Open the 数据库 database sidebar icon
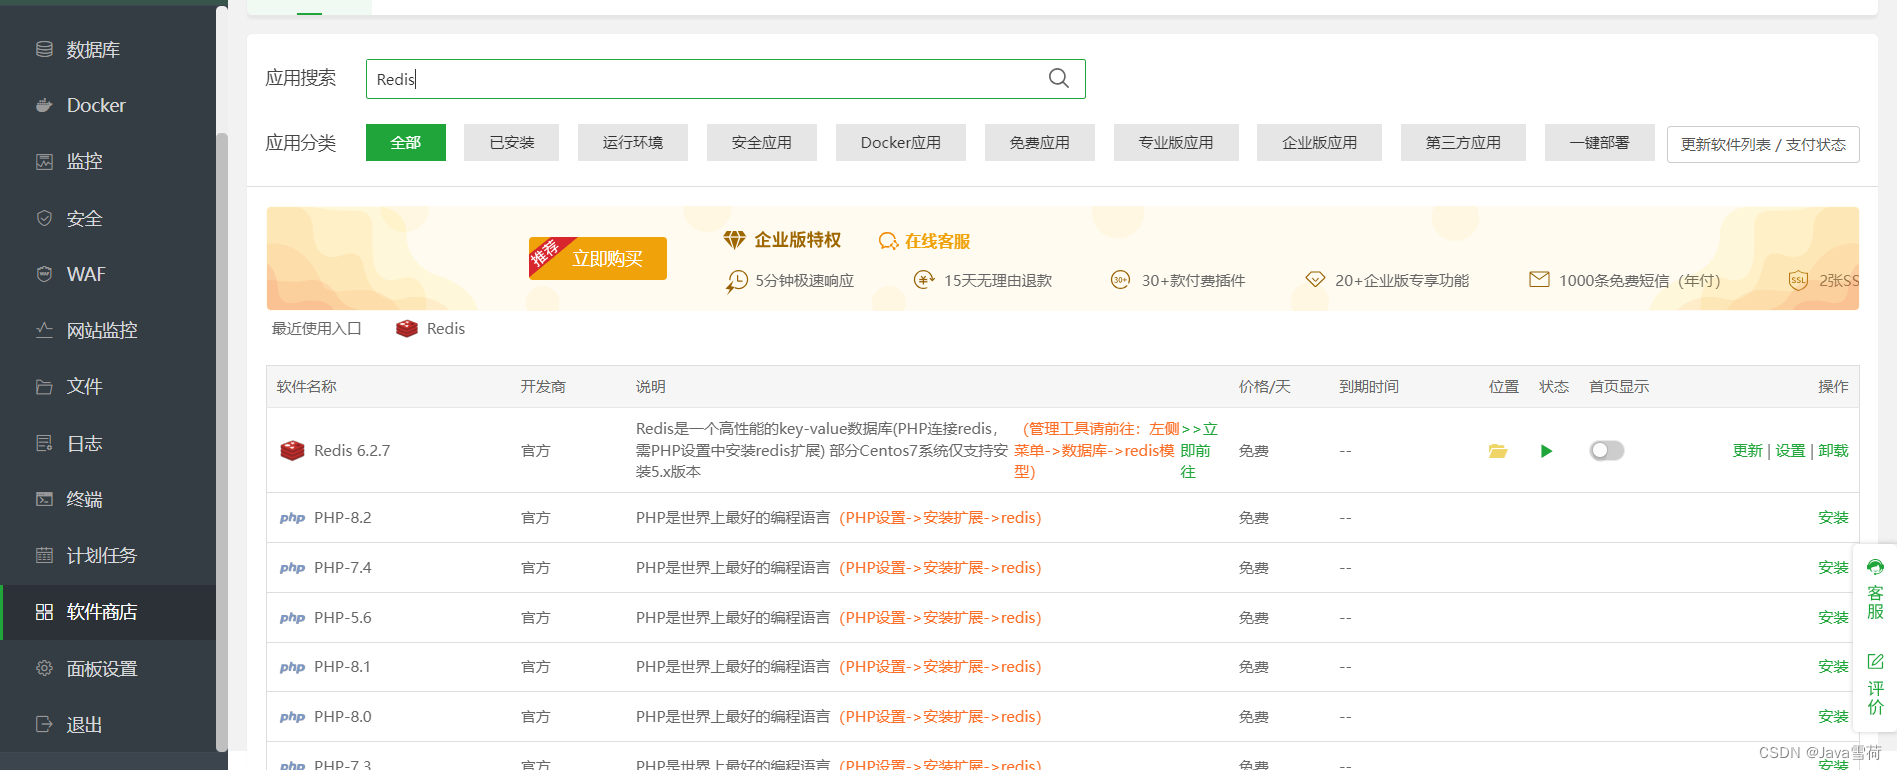Viewport: 1897px width, 770px height. coord(44,49)
